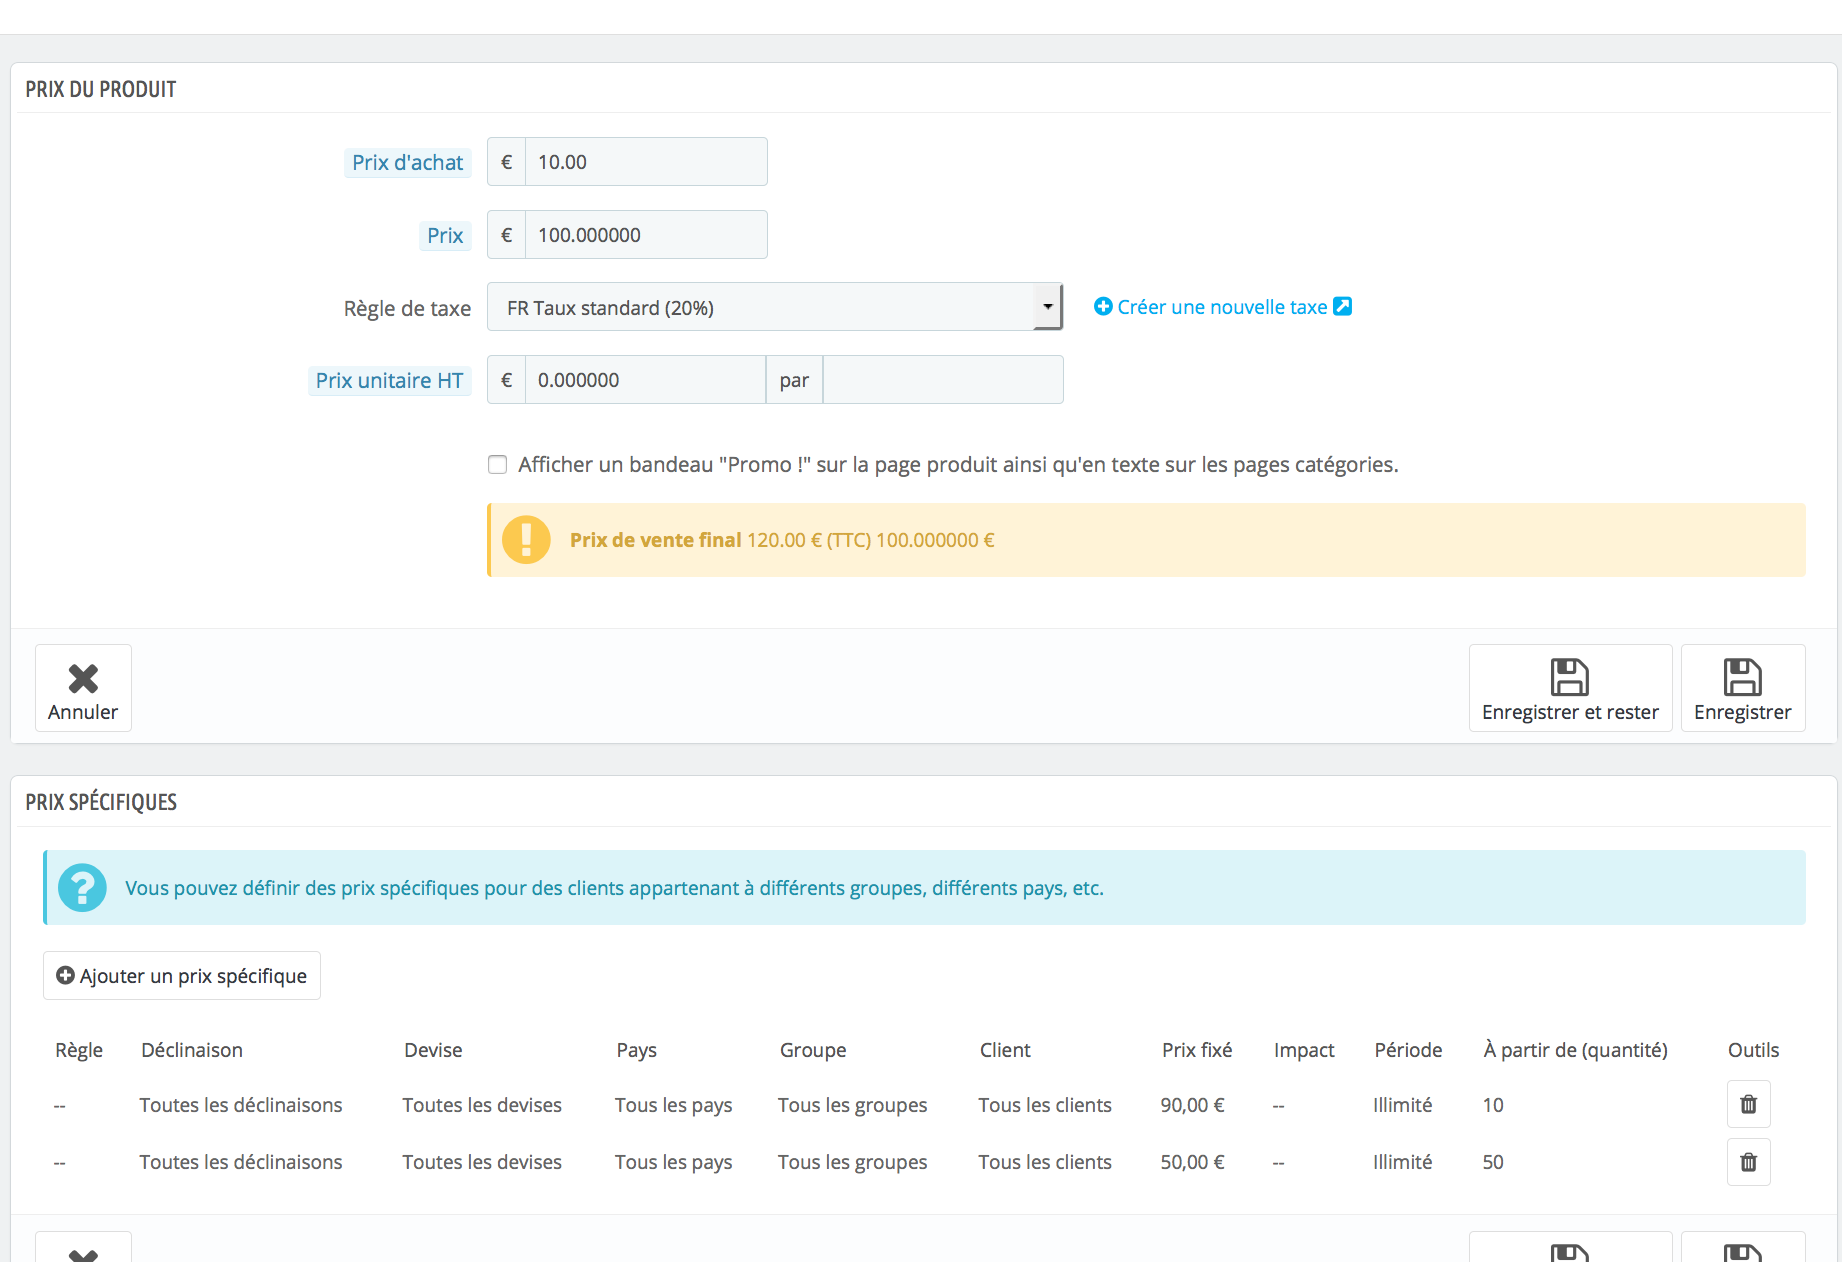
Task: Click the Enregistrer floppy disk icon
Action: (x=1742, y=677)
